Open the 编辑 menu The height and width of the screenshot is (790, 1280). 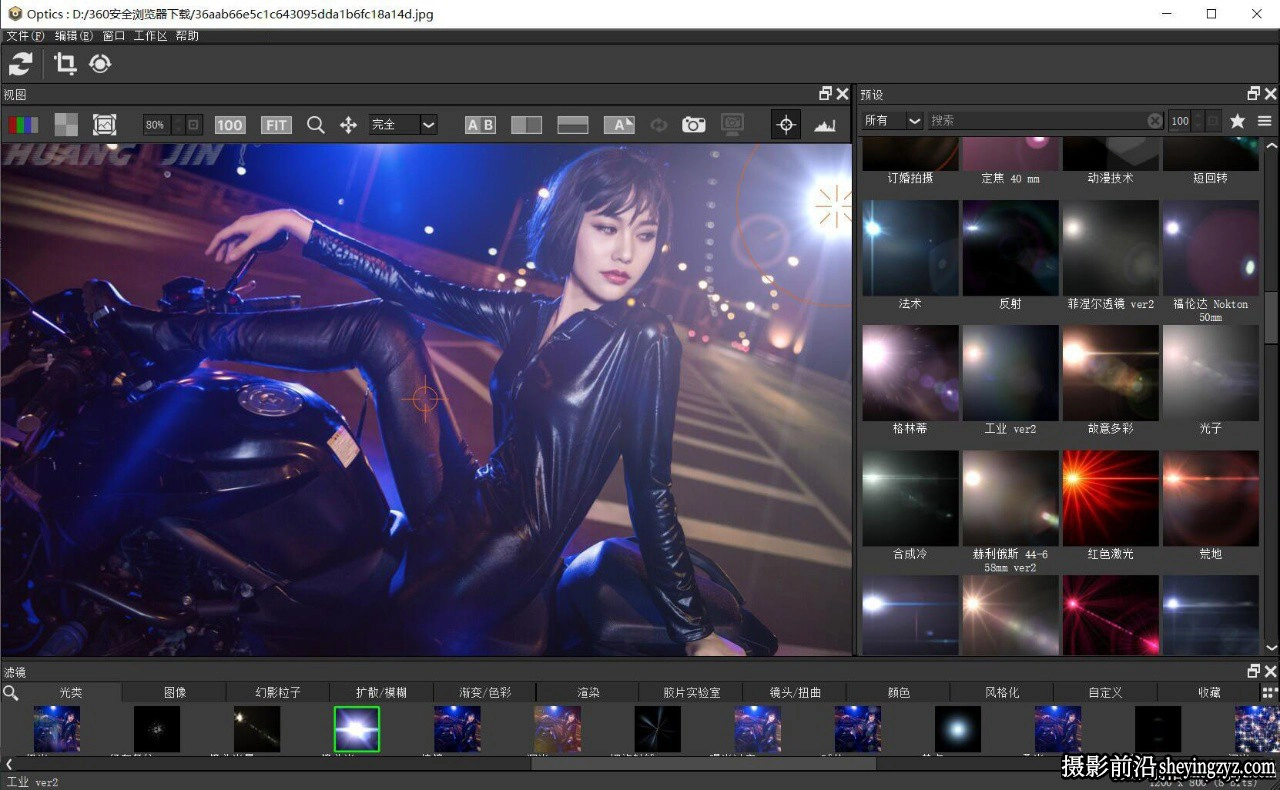[73, 36]
